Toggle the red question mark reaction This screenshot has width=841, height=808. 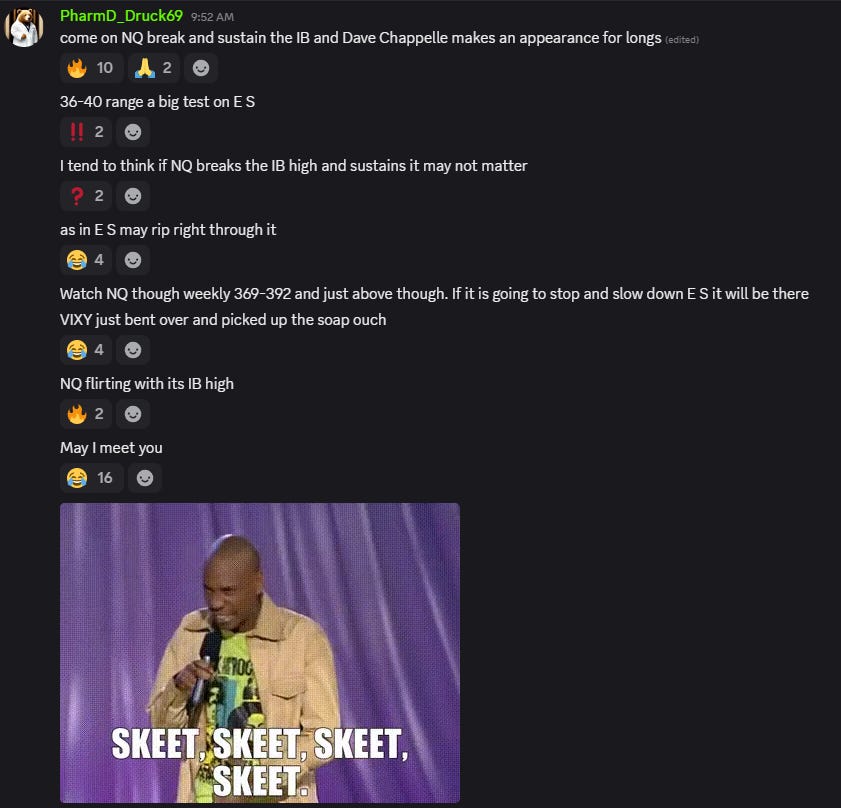[86, 196]
